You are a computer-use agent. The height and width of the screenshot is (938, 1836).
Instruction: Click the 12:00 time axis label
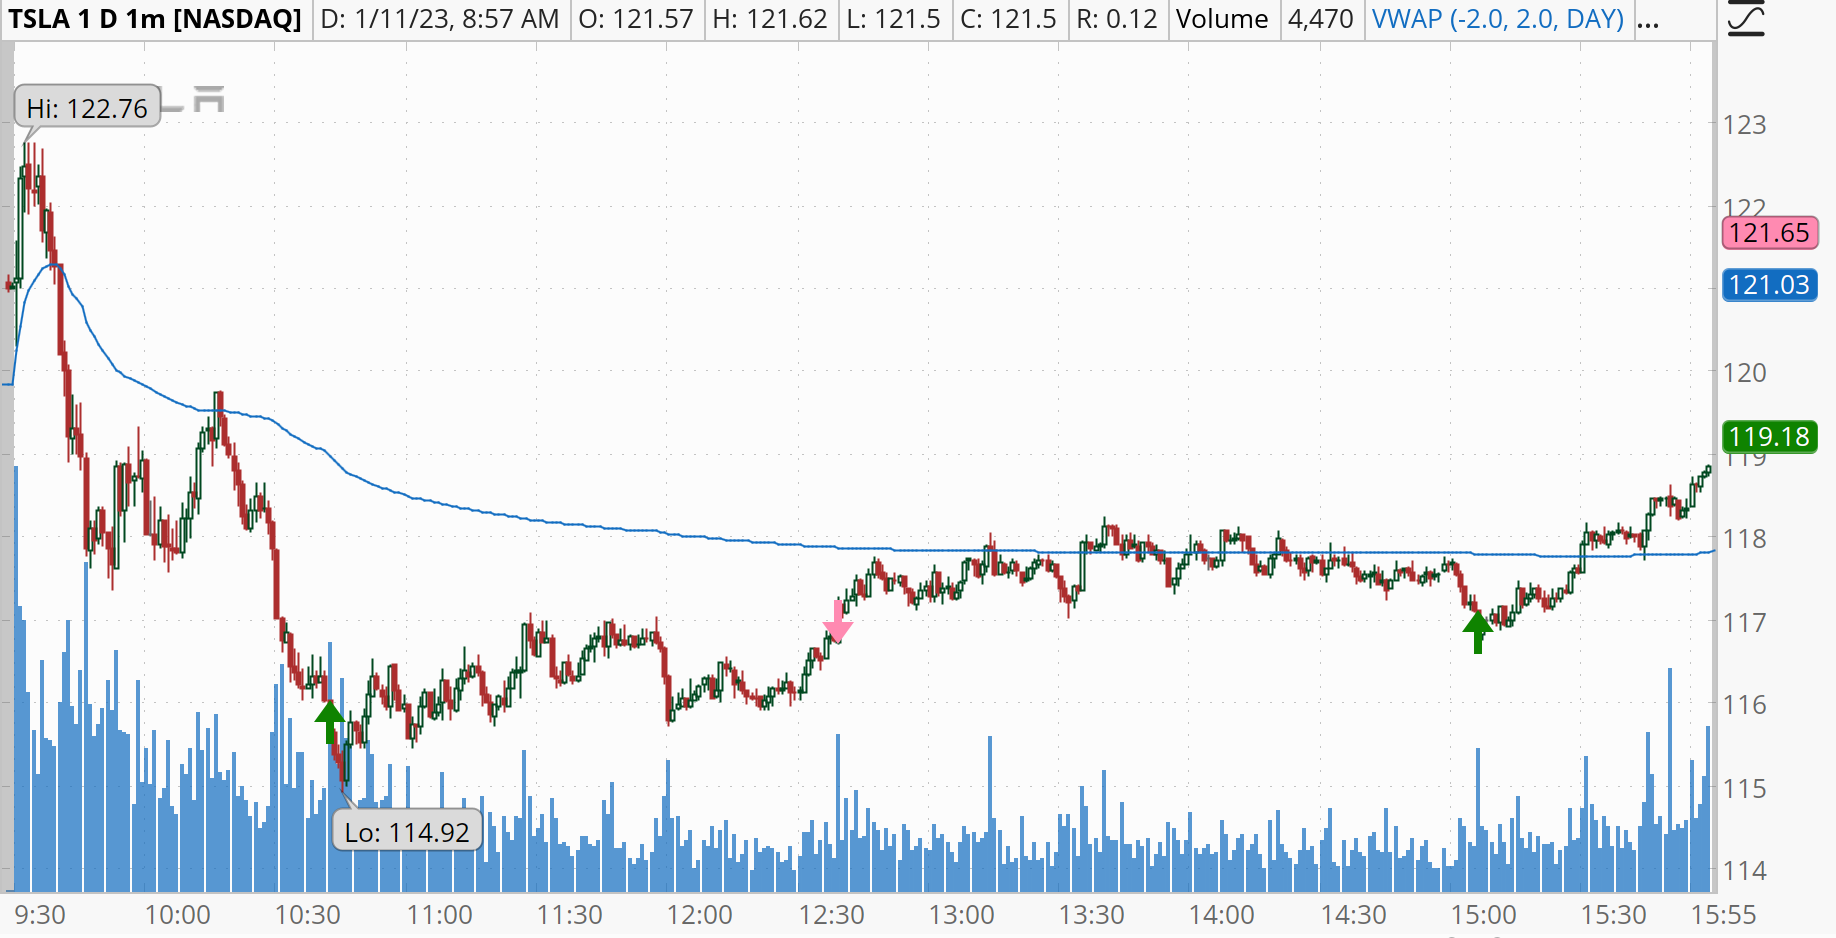[700, 915]
